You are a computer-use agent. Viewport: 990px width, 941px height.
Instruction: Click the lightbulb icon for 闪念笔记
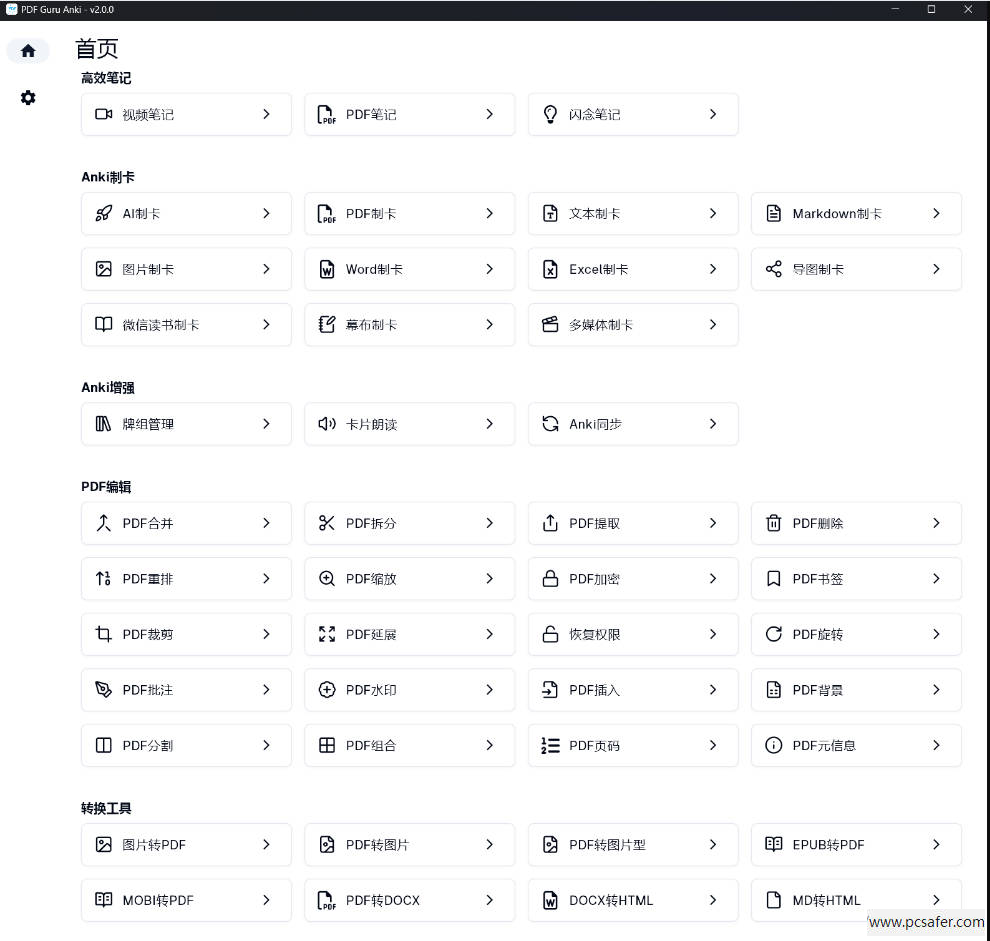tap(550, 114)
